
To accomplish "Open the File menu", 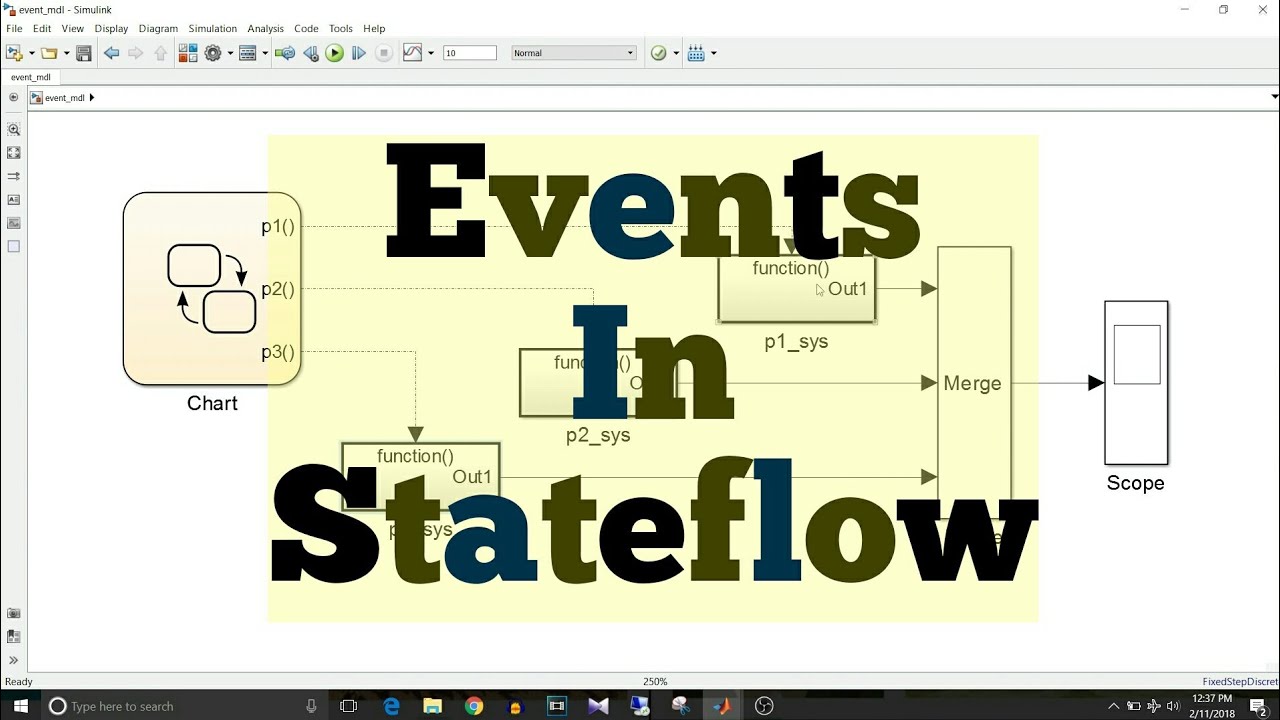I will click(x=14, y=29).
